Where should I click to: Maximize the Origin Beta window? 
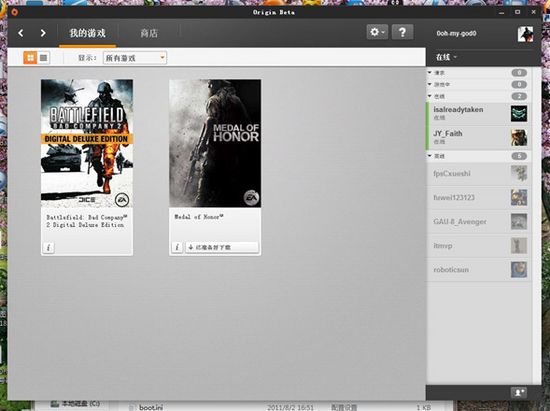[x=517, y=12]
